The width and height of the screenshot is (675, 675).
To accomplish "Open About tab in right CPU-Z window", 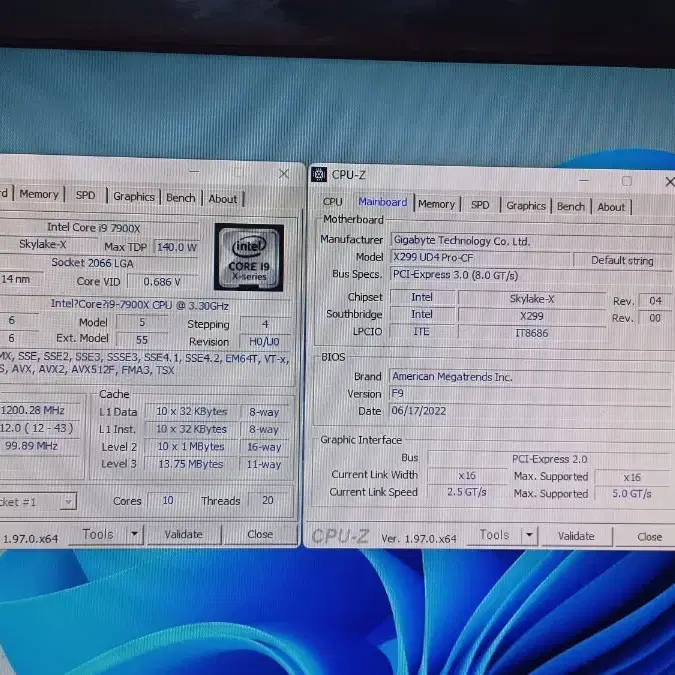I will (x=611, y=207).
